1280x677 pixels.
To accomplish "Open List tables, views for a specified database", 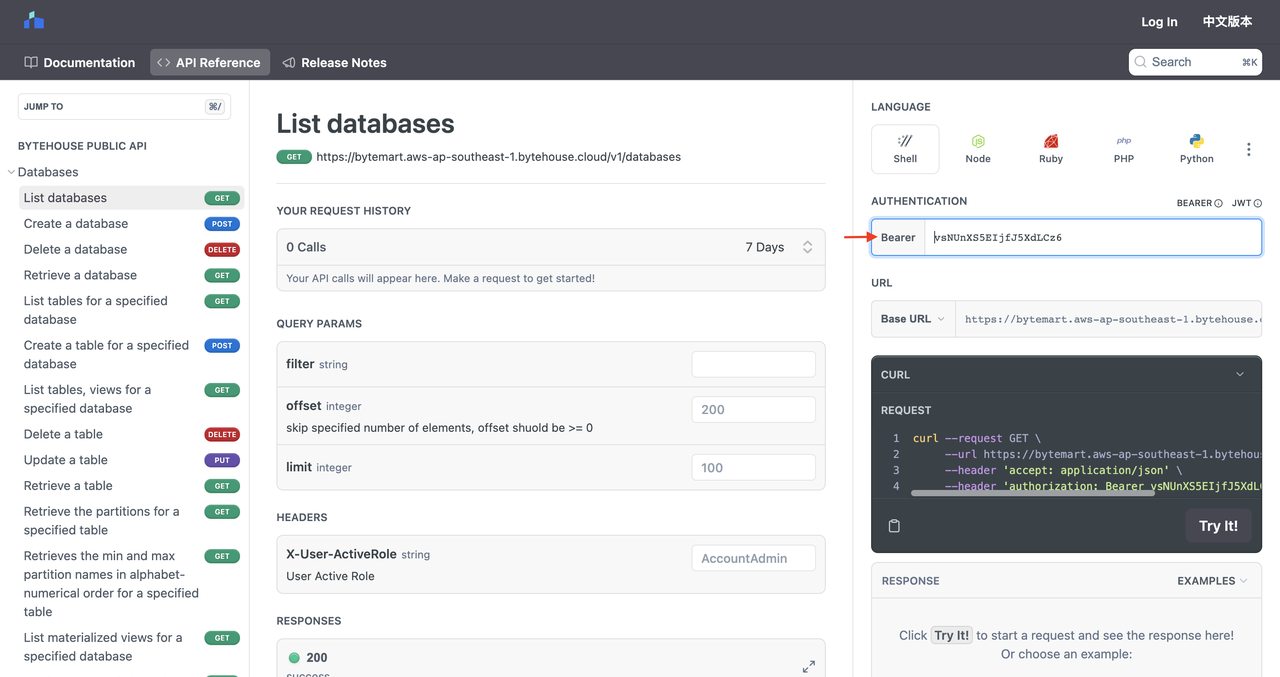I will pos(130,399).
